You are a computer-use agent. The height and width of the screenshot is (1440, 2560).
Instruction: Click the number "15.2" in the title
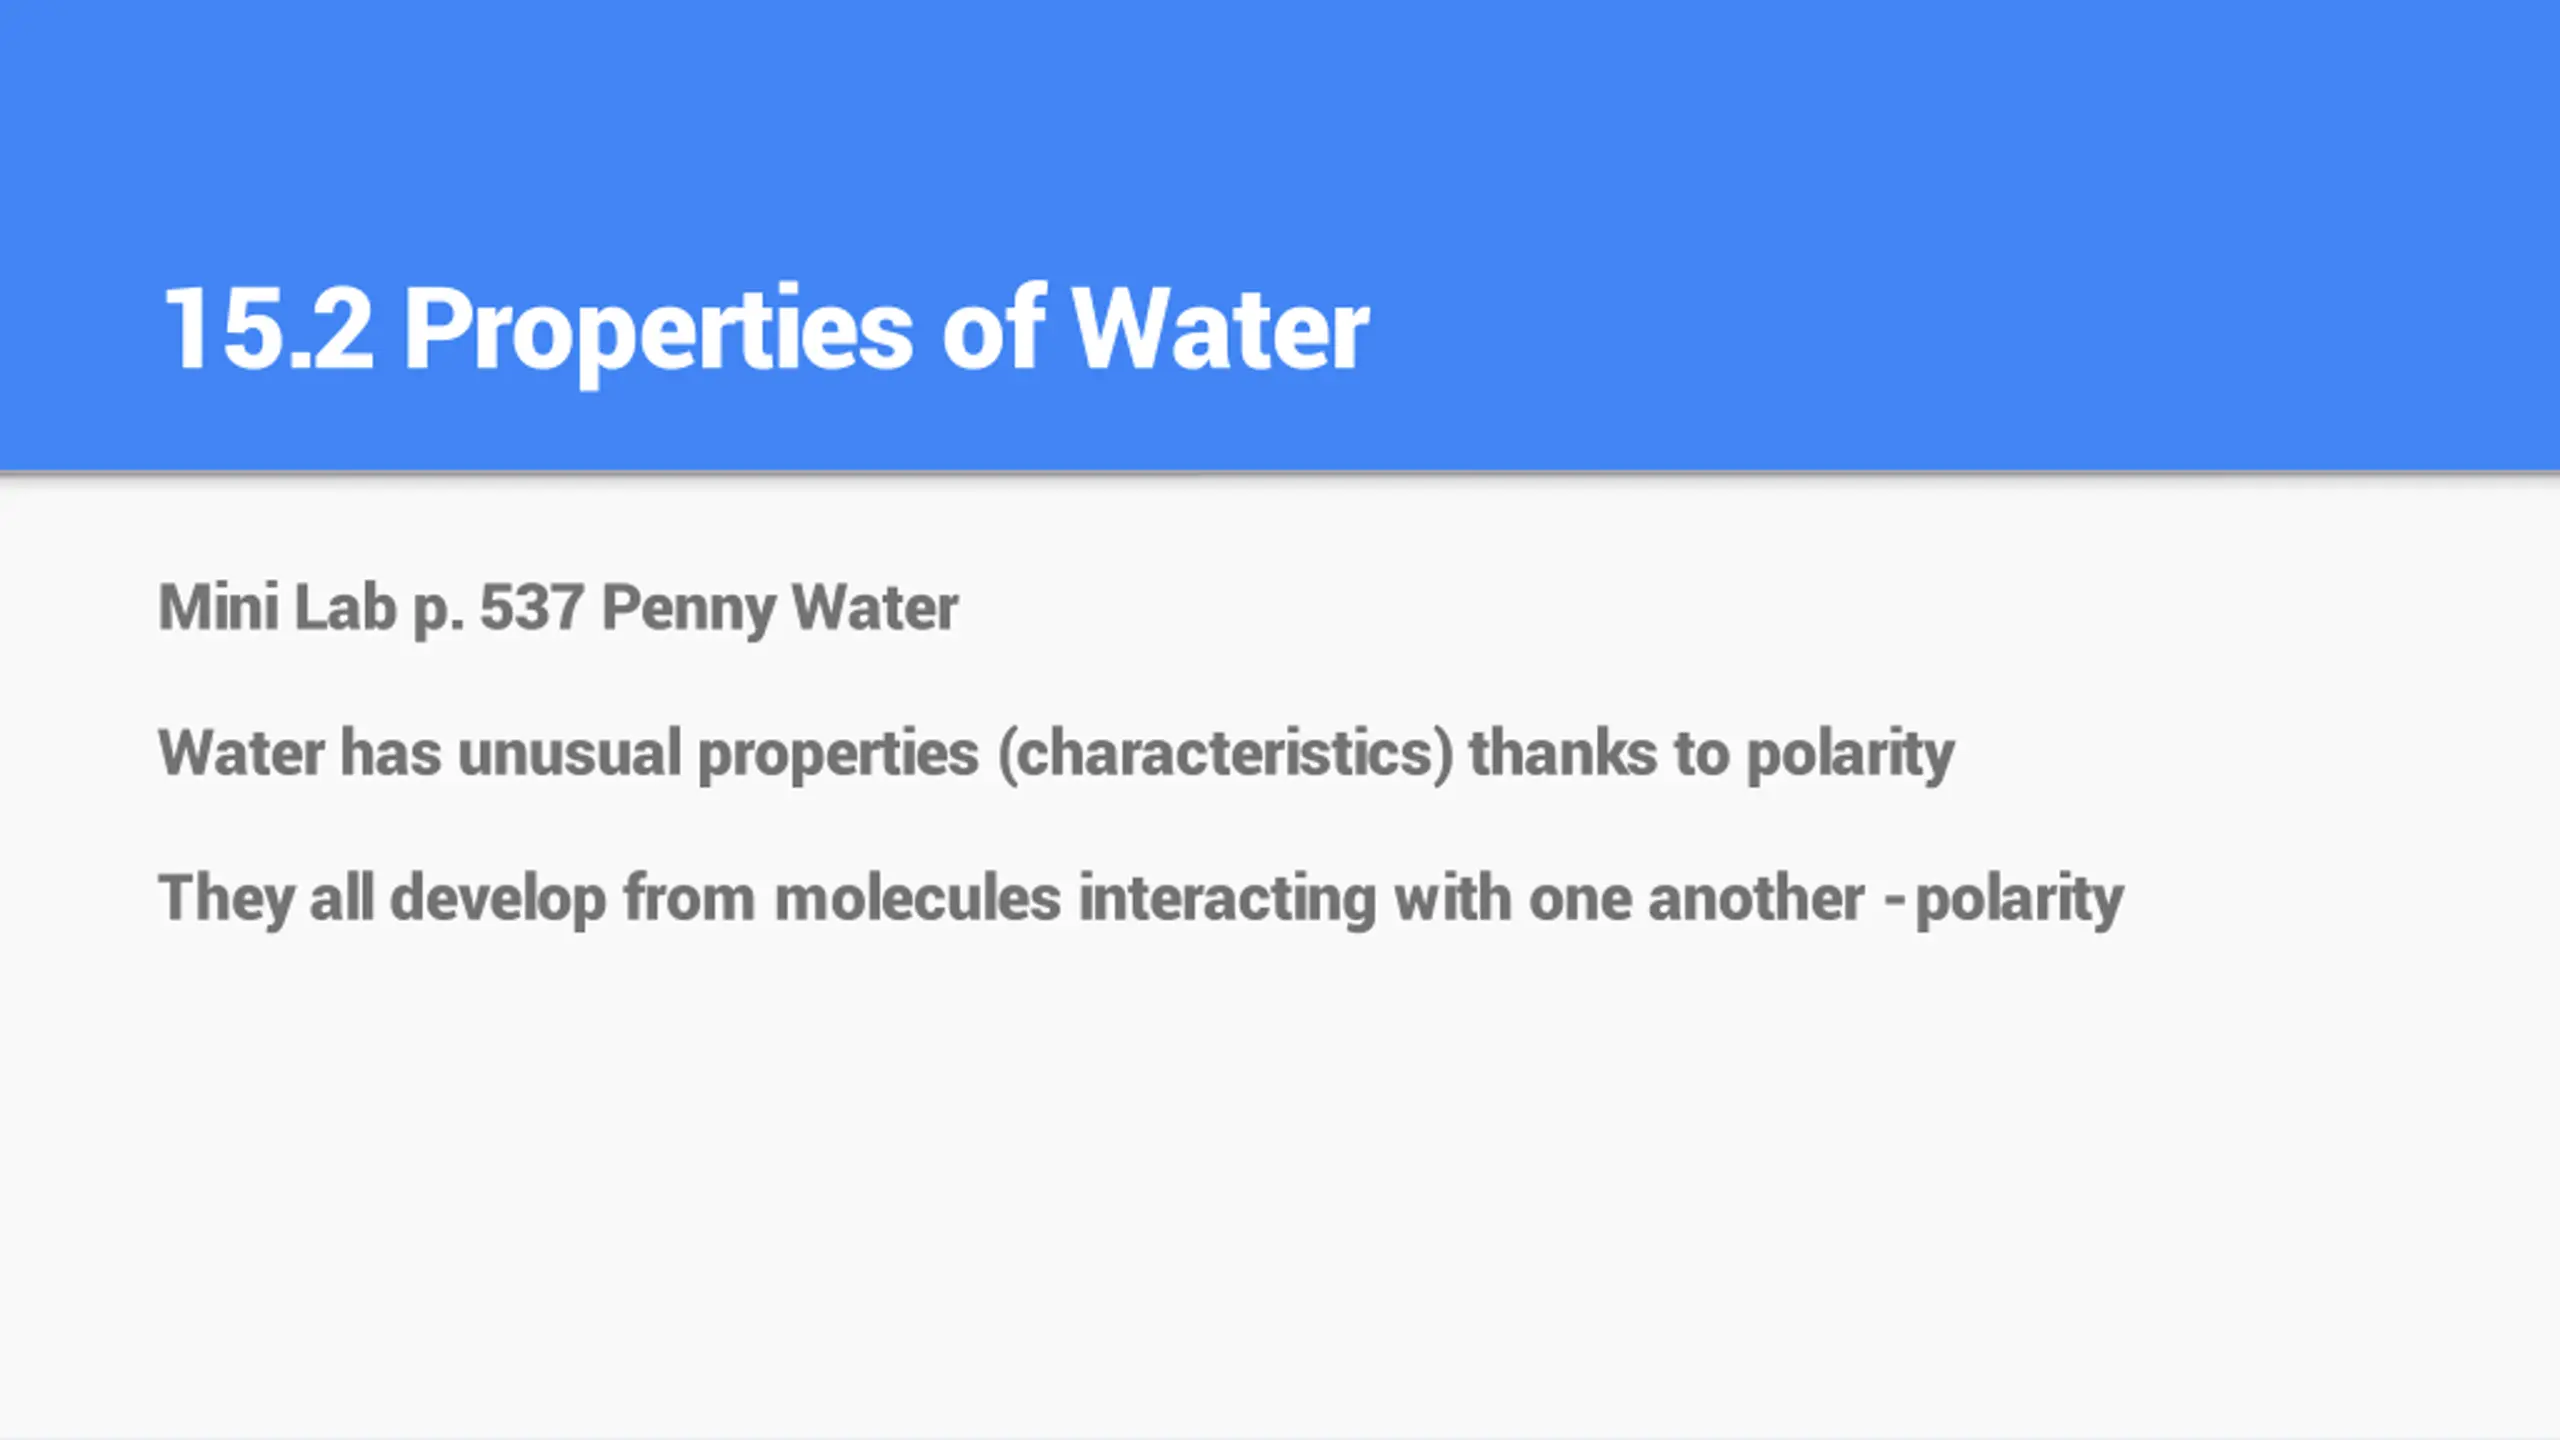pyautogui.click(x=268, y=330)
